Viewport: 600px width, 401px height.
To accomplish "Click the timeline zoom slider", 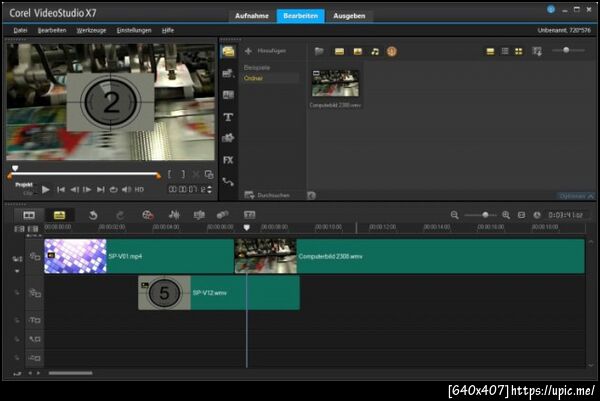I will coord(480,215).
